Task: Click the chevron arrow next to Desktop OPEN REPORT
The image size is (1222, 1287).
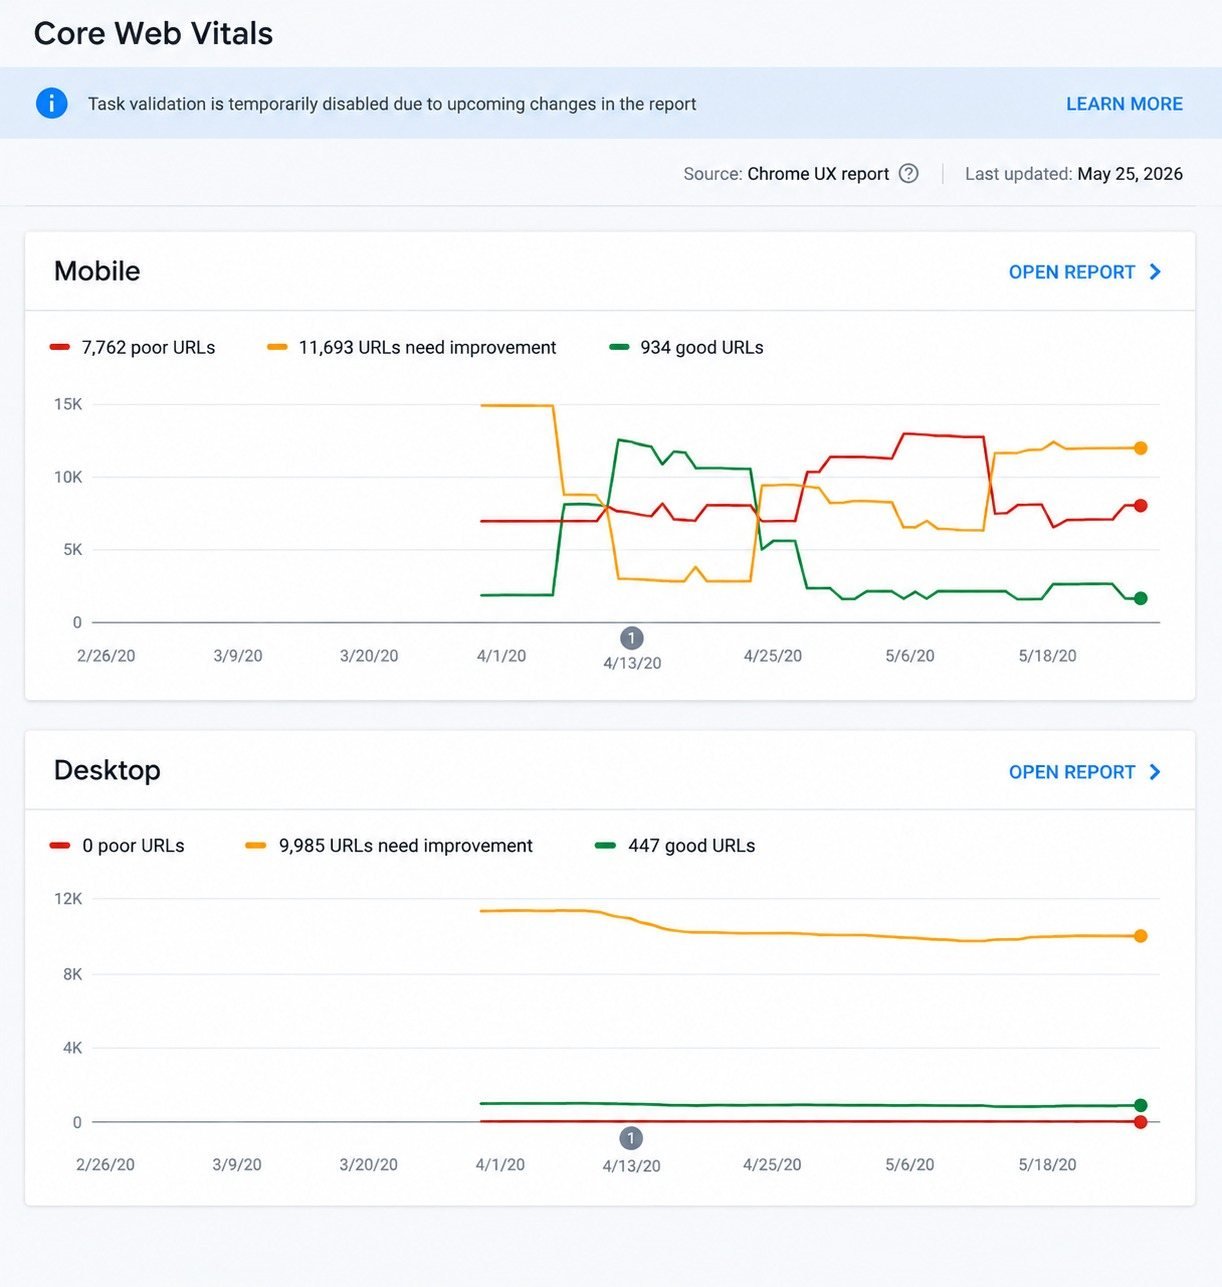Action: pos(1155,772)
